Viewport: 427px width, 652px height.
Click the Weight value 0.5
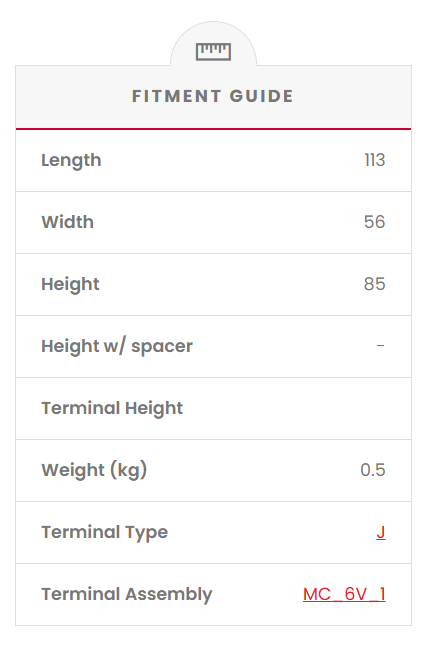click(373, 470)
